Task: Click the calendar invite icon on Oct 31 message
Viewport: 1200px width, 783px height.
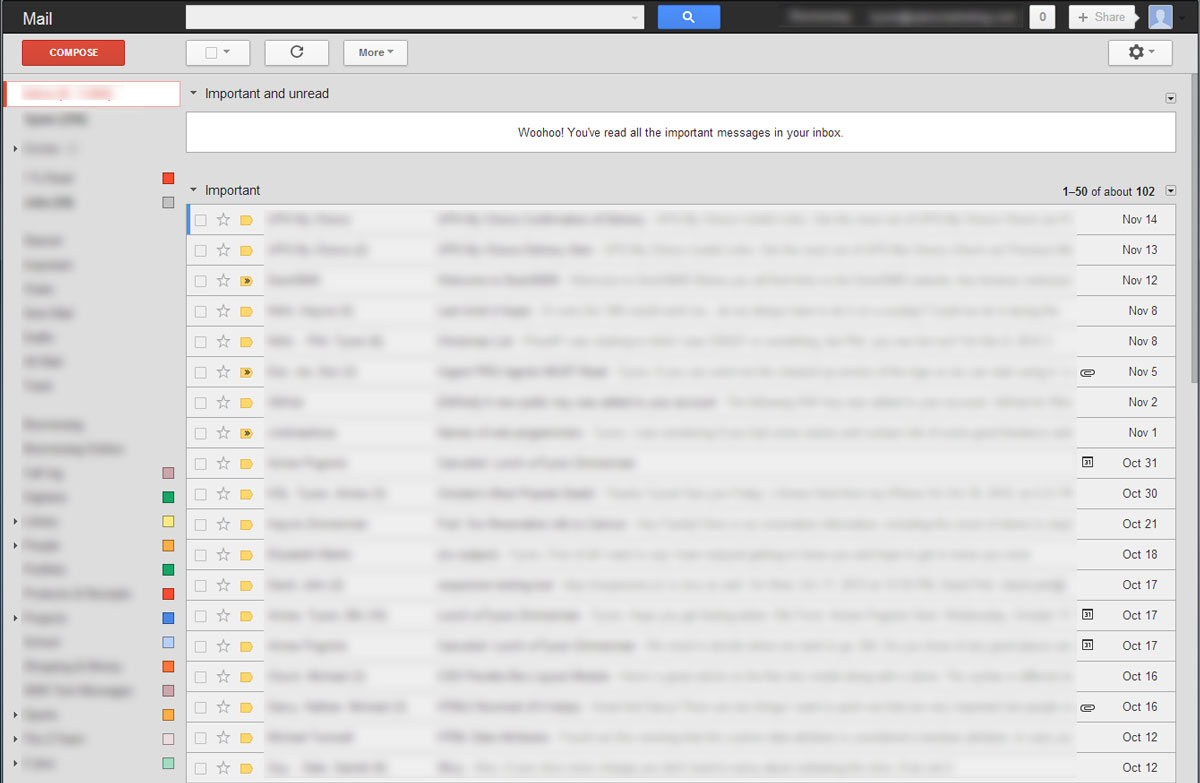Action: point(1088,463)
